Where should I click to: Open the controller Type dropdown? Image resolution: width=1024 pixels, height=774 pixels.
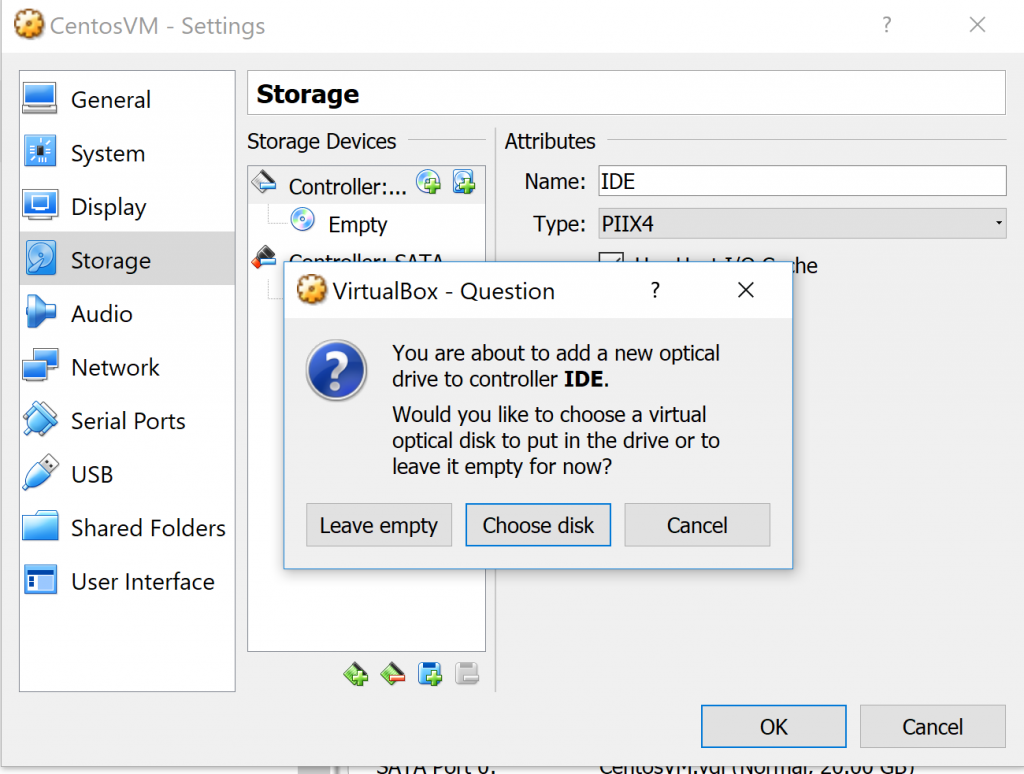click(802, 223)
